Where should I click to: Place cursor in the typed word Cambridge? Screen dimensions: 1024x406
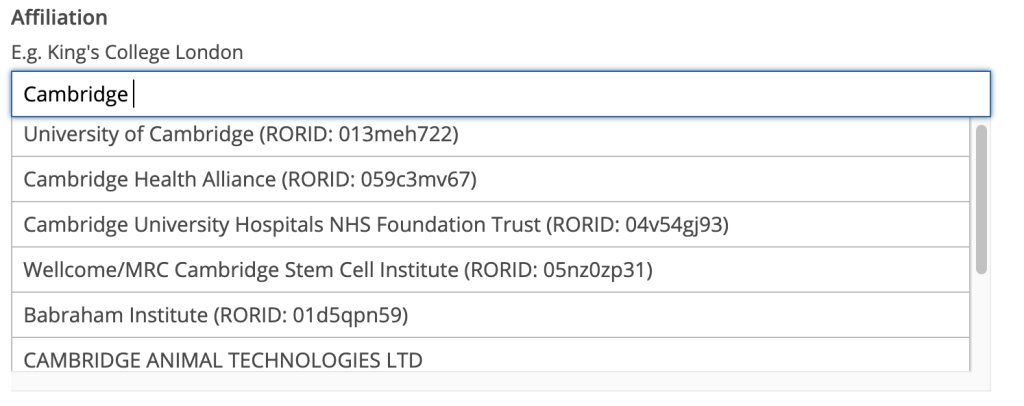76,95
